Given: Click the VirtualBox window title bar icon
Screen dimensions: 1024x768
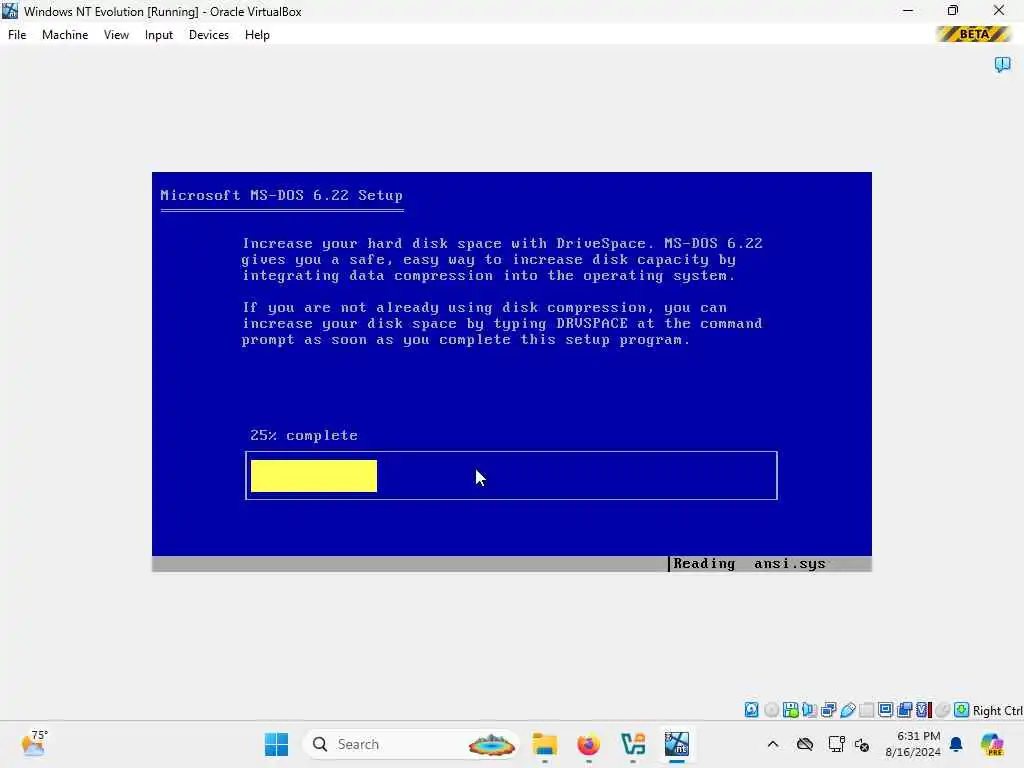Looking at the screenshot, I should point(10,11).
